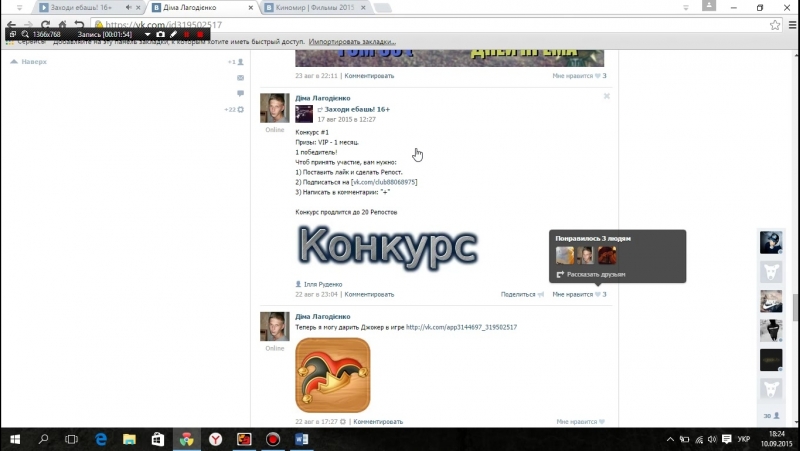Close the 'Діма Лагодієнко' browser tab
This screenshot has width=800, height=451.
tap(251, 8)
